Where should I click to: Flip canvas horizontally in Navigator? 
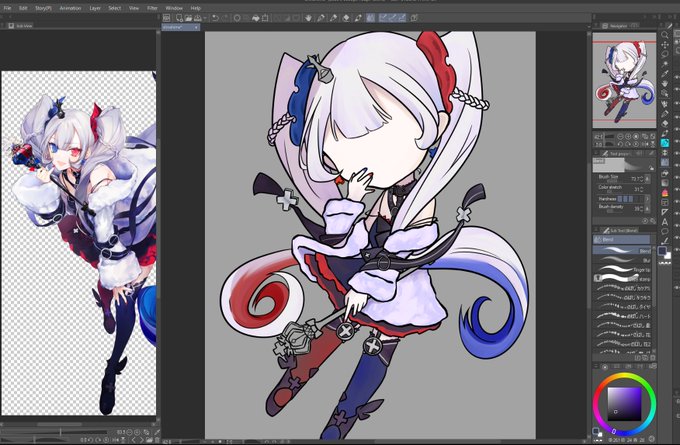click(x=644, y=144)
